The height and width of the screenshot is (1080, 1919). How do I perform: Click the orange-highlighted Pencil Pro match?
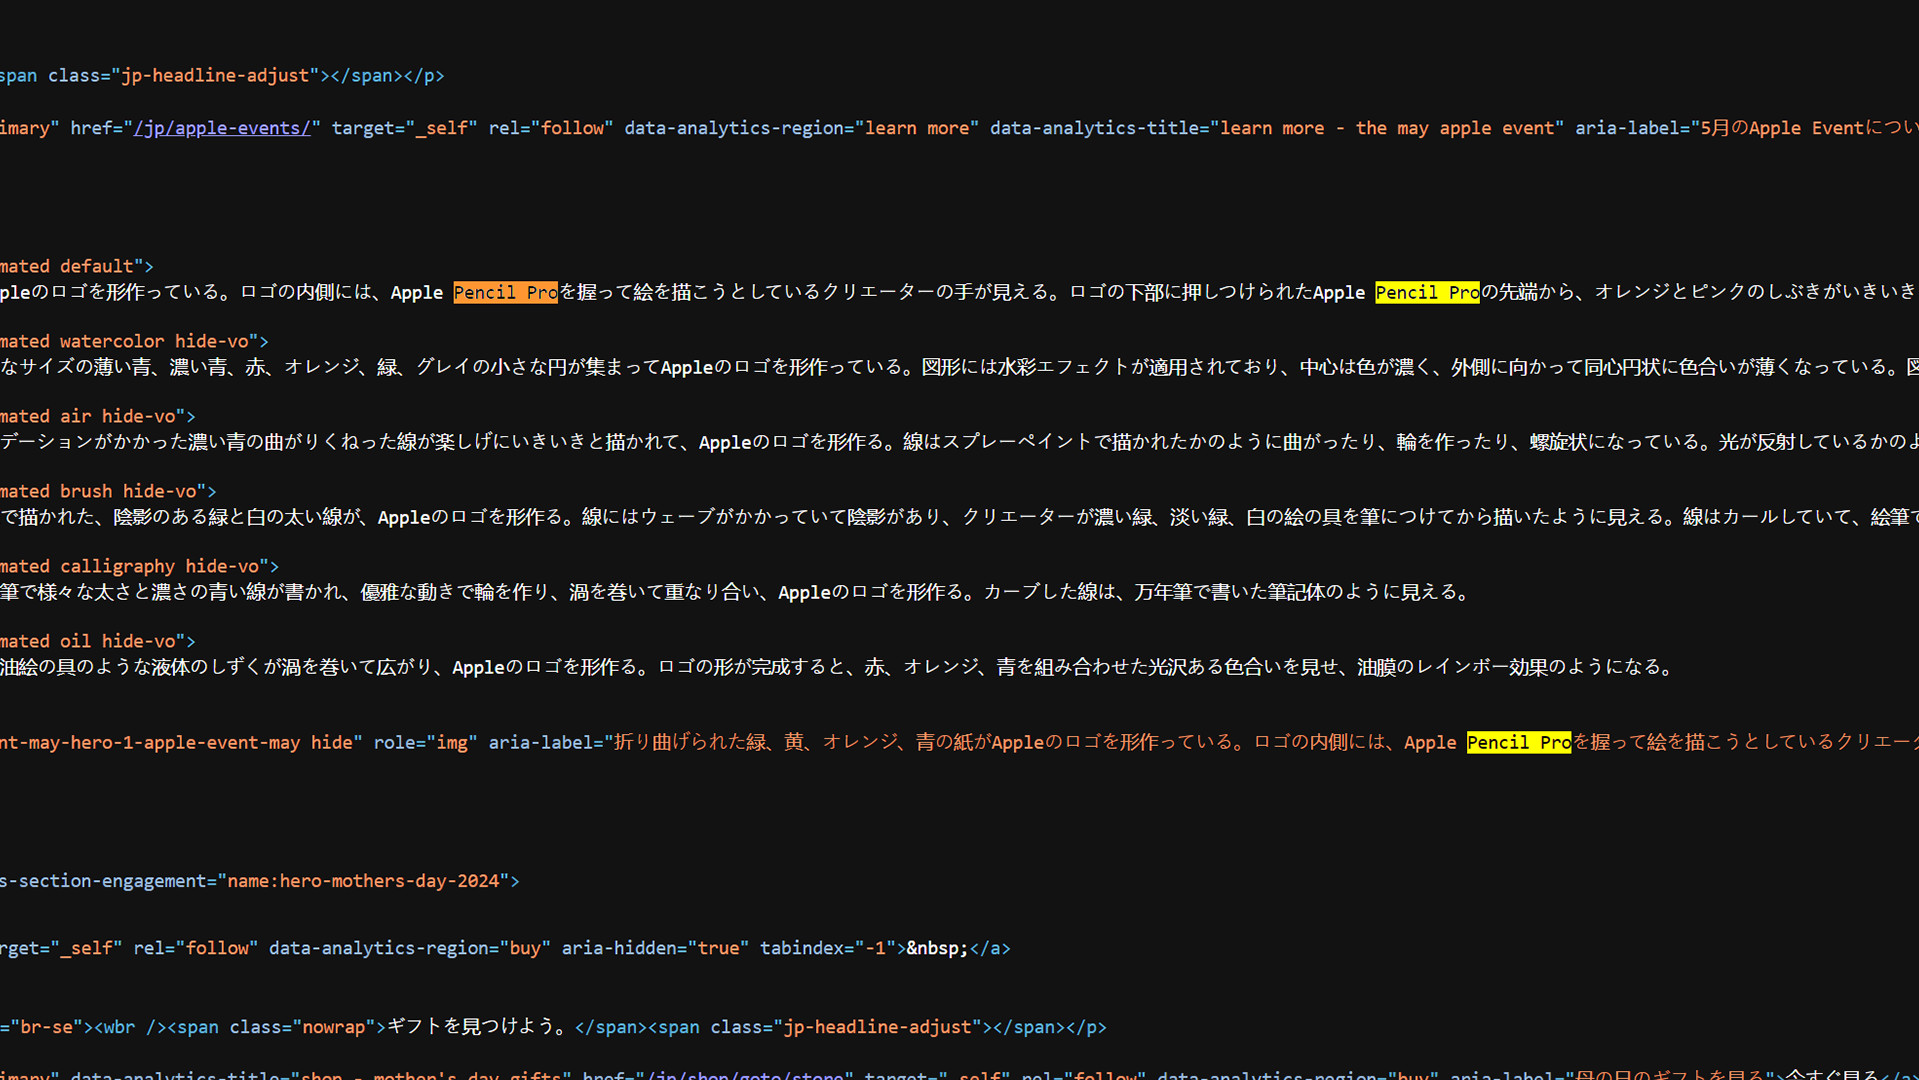click(x=505, y=292)
